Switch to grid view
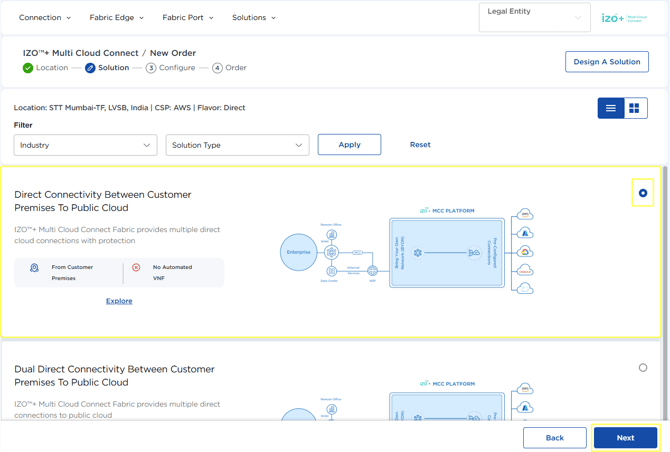The image size is (670, 452). [x=635, y=108]
